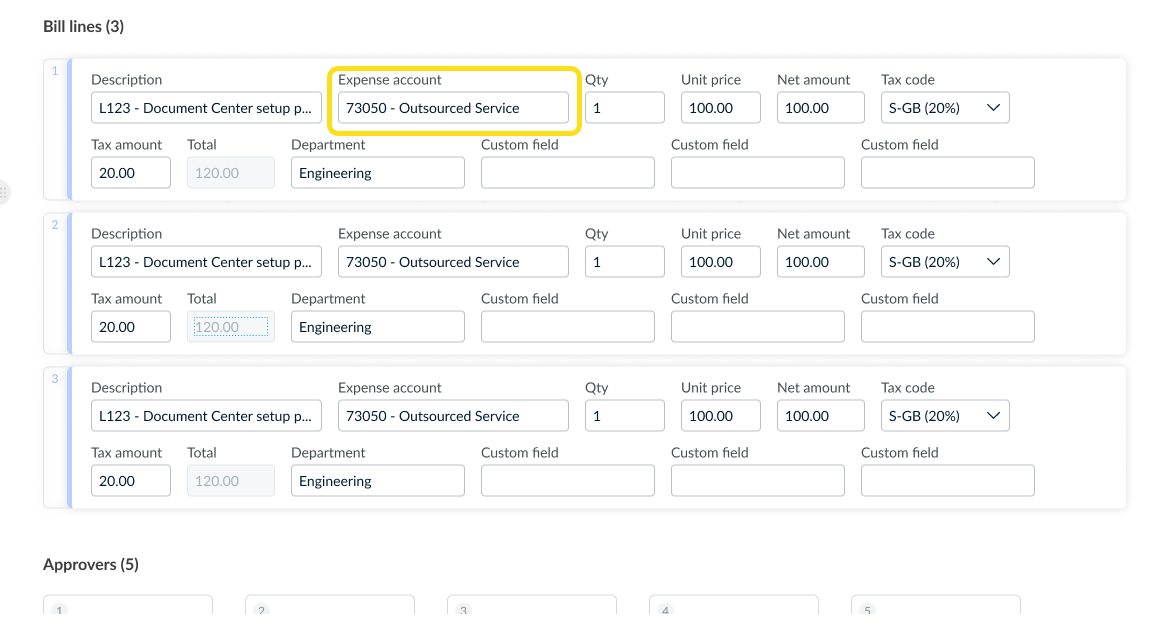
Task: Click second Custom field in line 1
Action: pos(758,173)
